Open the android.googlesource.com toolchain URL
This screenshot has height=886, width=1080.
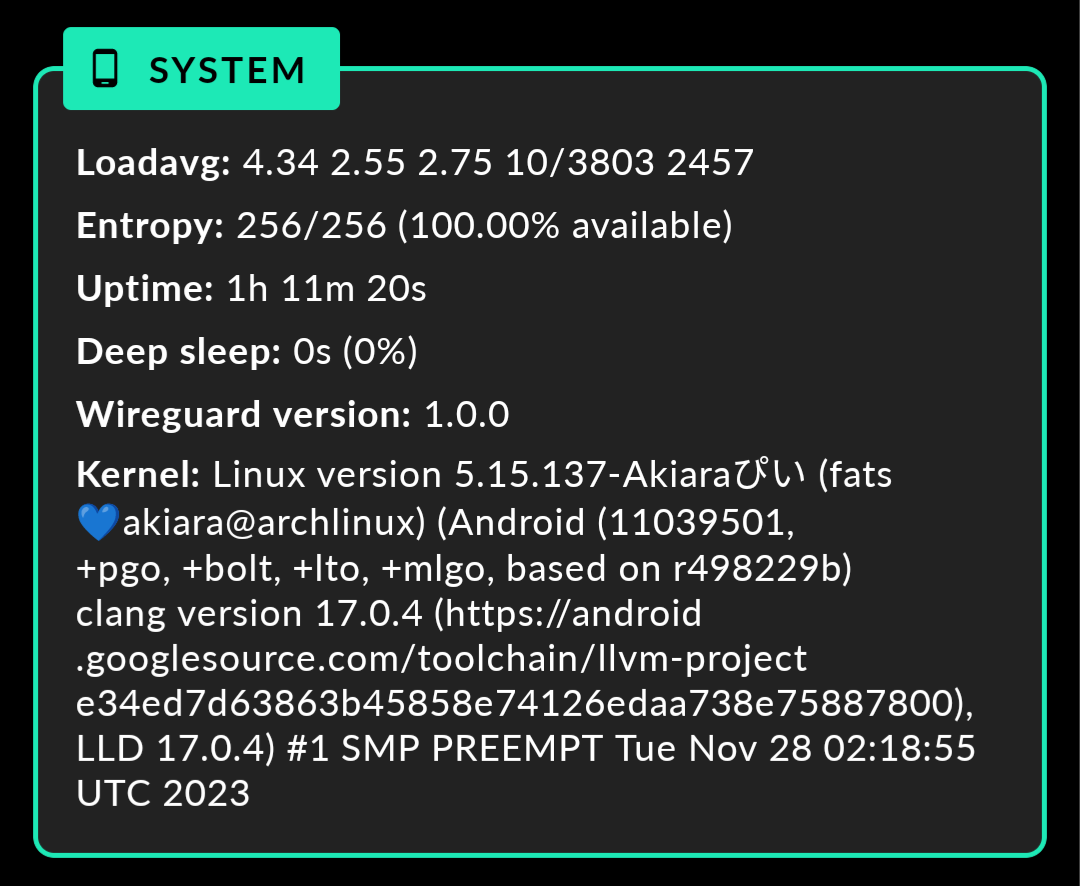[441, 636]
